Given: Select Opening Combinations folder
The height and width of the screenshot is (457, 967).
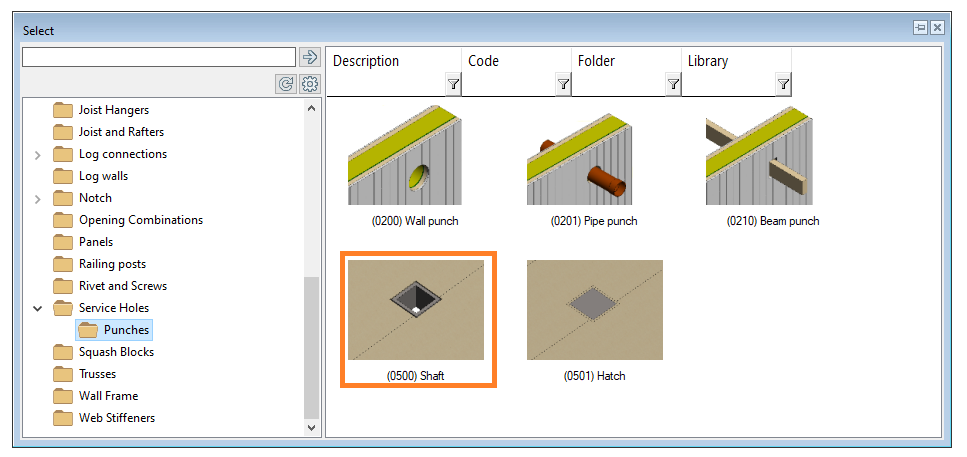Looking at the screenshot, I should click(x=141, y=220).
